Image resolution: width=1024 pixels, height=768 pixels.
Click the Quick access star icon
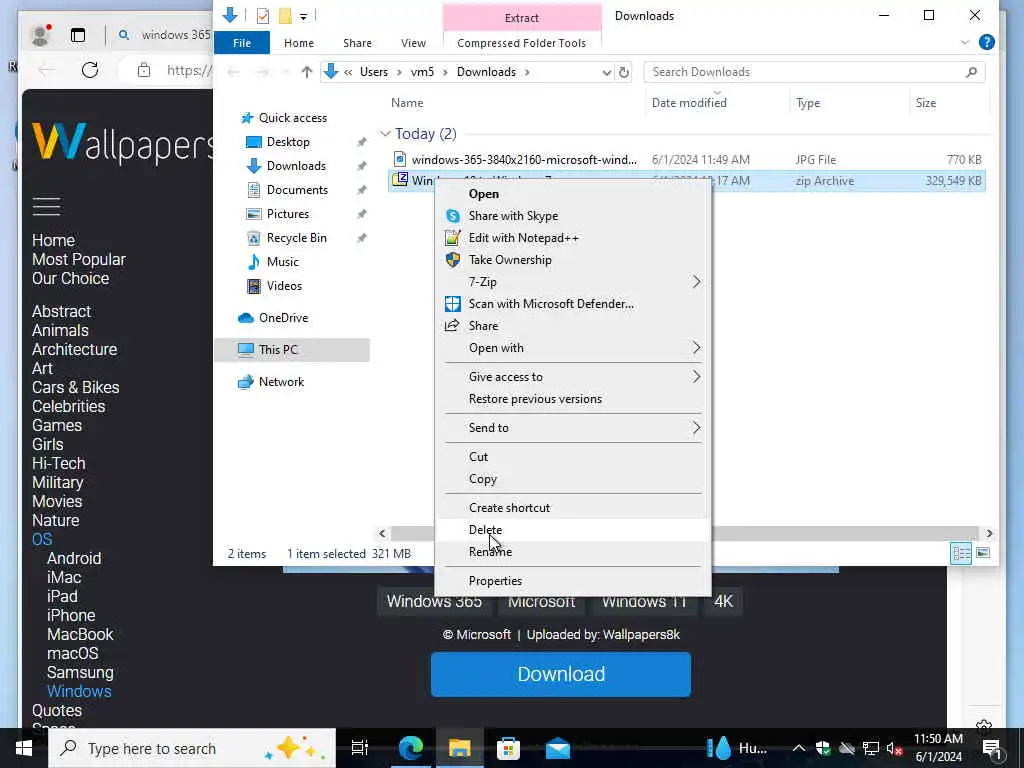click(247, 118)
